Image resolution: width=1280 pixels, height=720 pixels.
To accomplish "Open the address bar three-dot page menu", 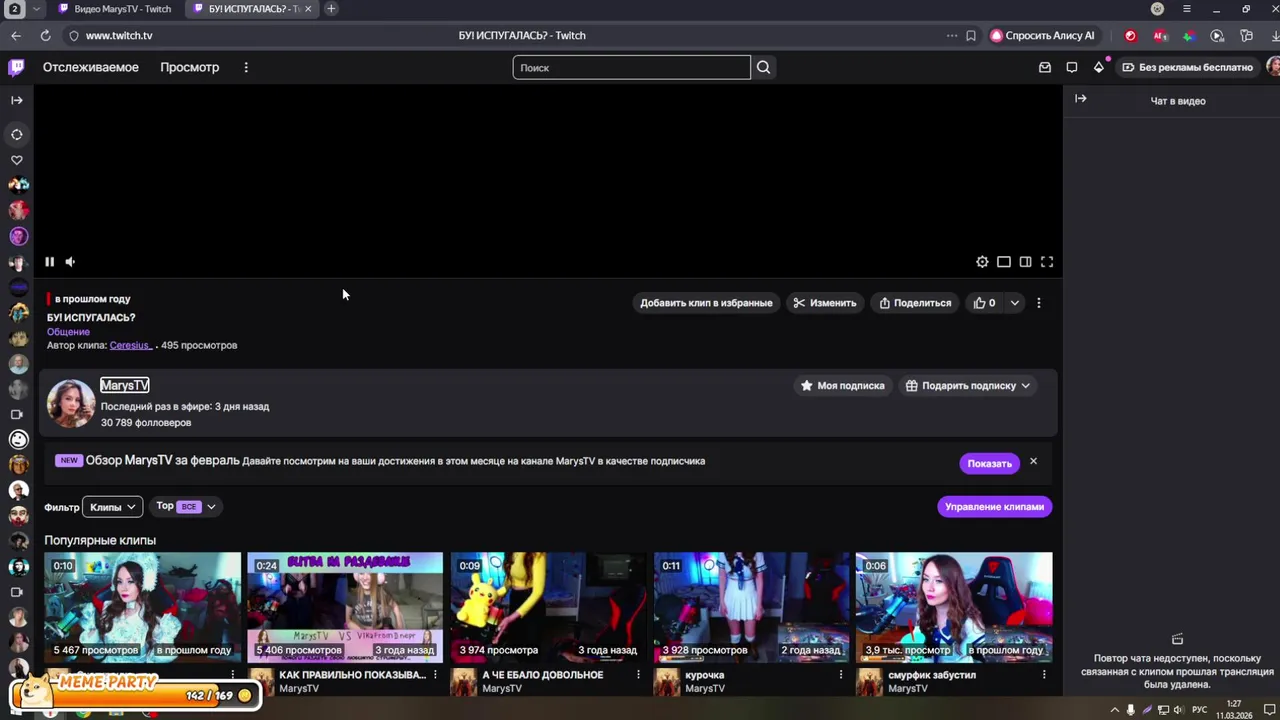I will click(x=951, y=35).
